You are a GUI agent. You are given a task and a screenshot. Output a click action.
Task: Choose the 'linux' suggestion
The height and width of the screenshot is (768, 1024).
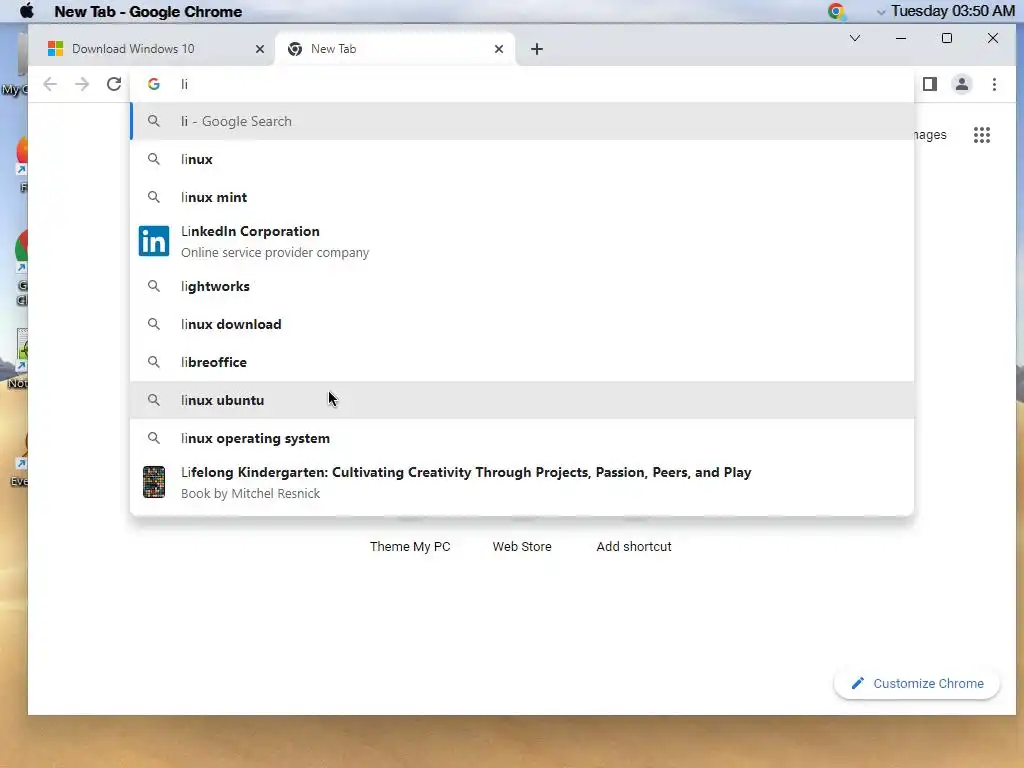pos(522,159)
